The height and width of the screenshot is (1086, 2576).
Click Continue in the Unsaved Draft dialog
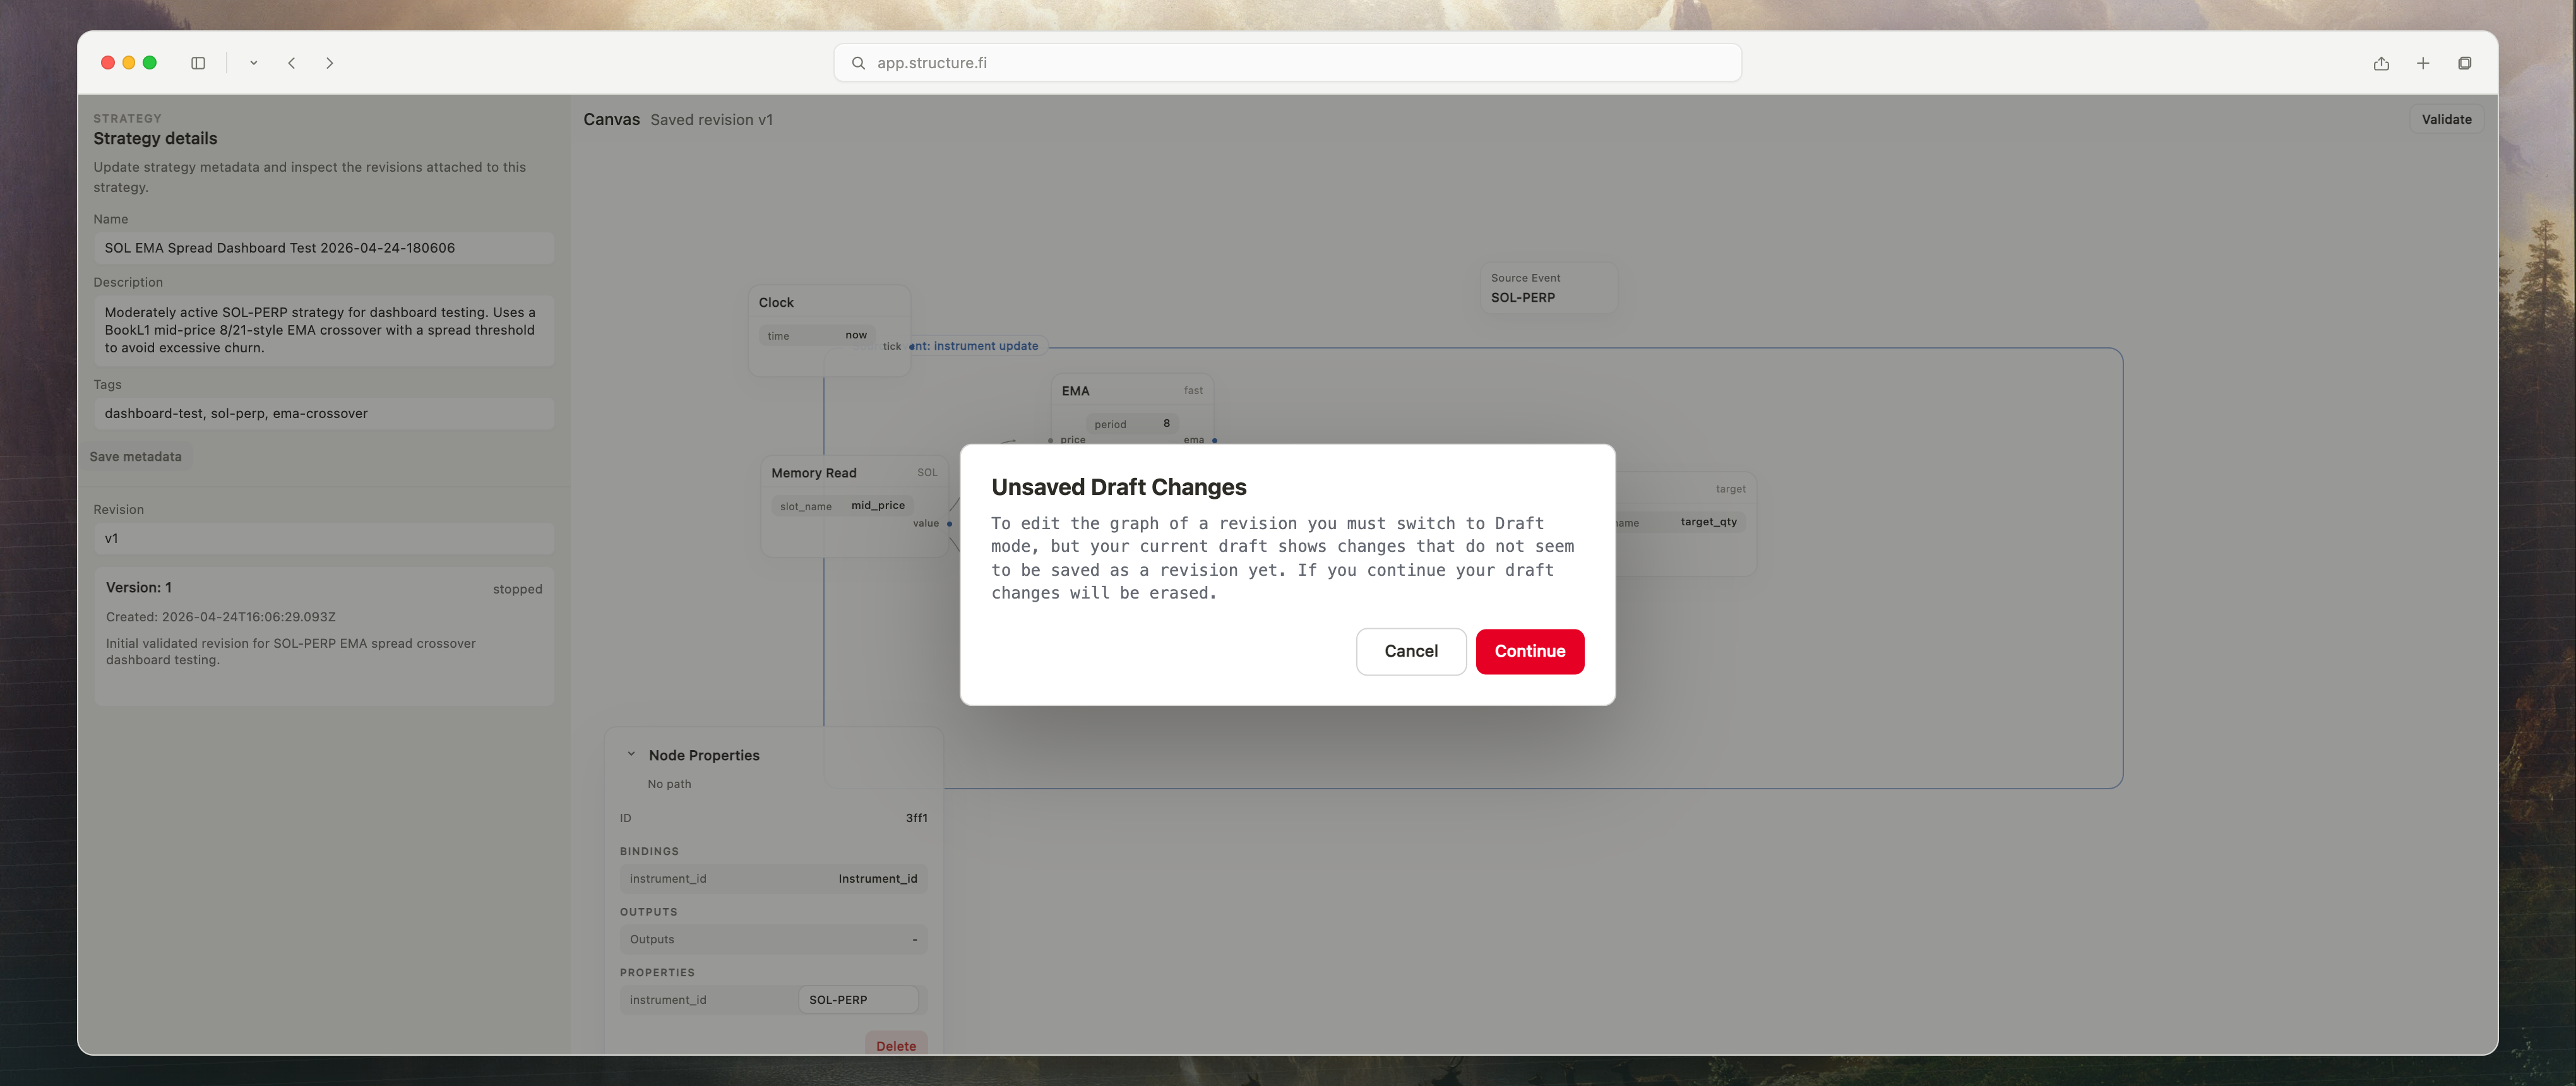pos(1529,651)
